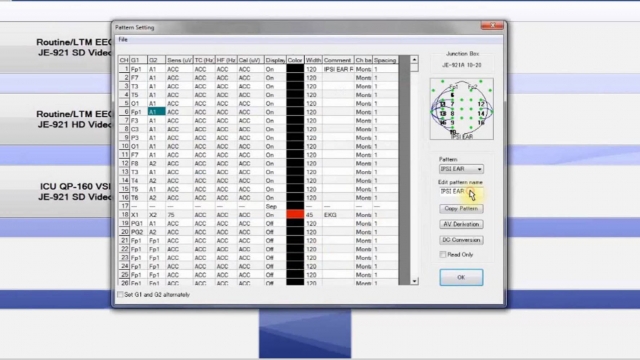Select the T4 cell in row 14
Screen dimensions: 640x360
138,180
